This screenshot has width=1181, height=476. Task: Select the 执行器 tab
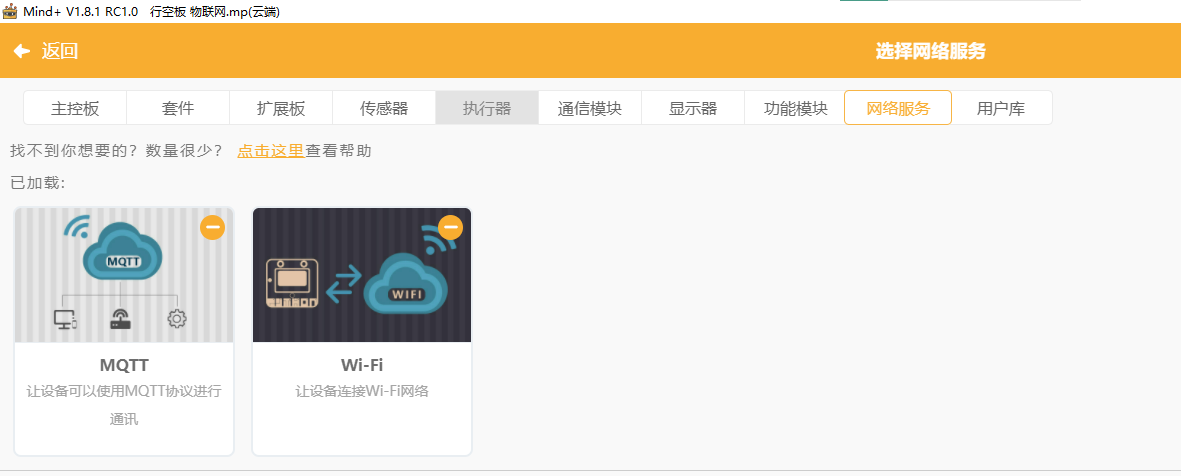[x=487, y=108]
